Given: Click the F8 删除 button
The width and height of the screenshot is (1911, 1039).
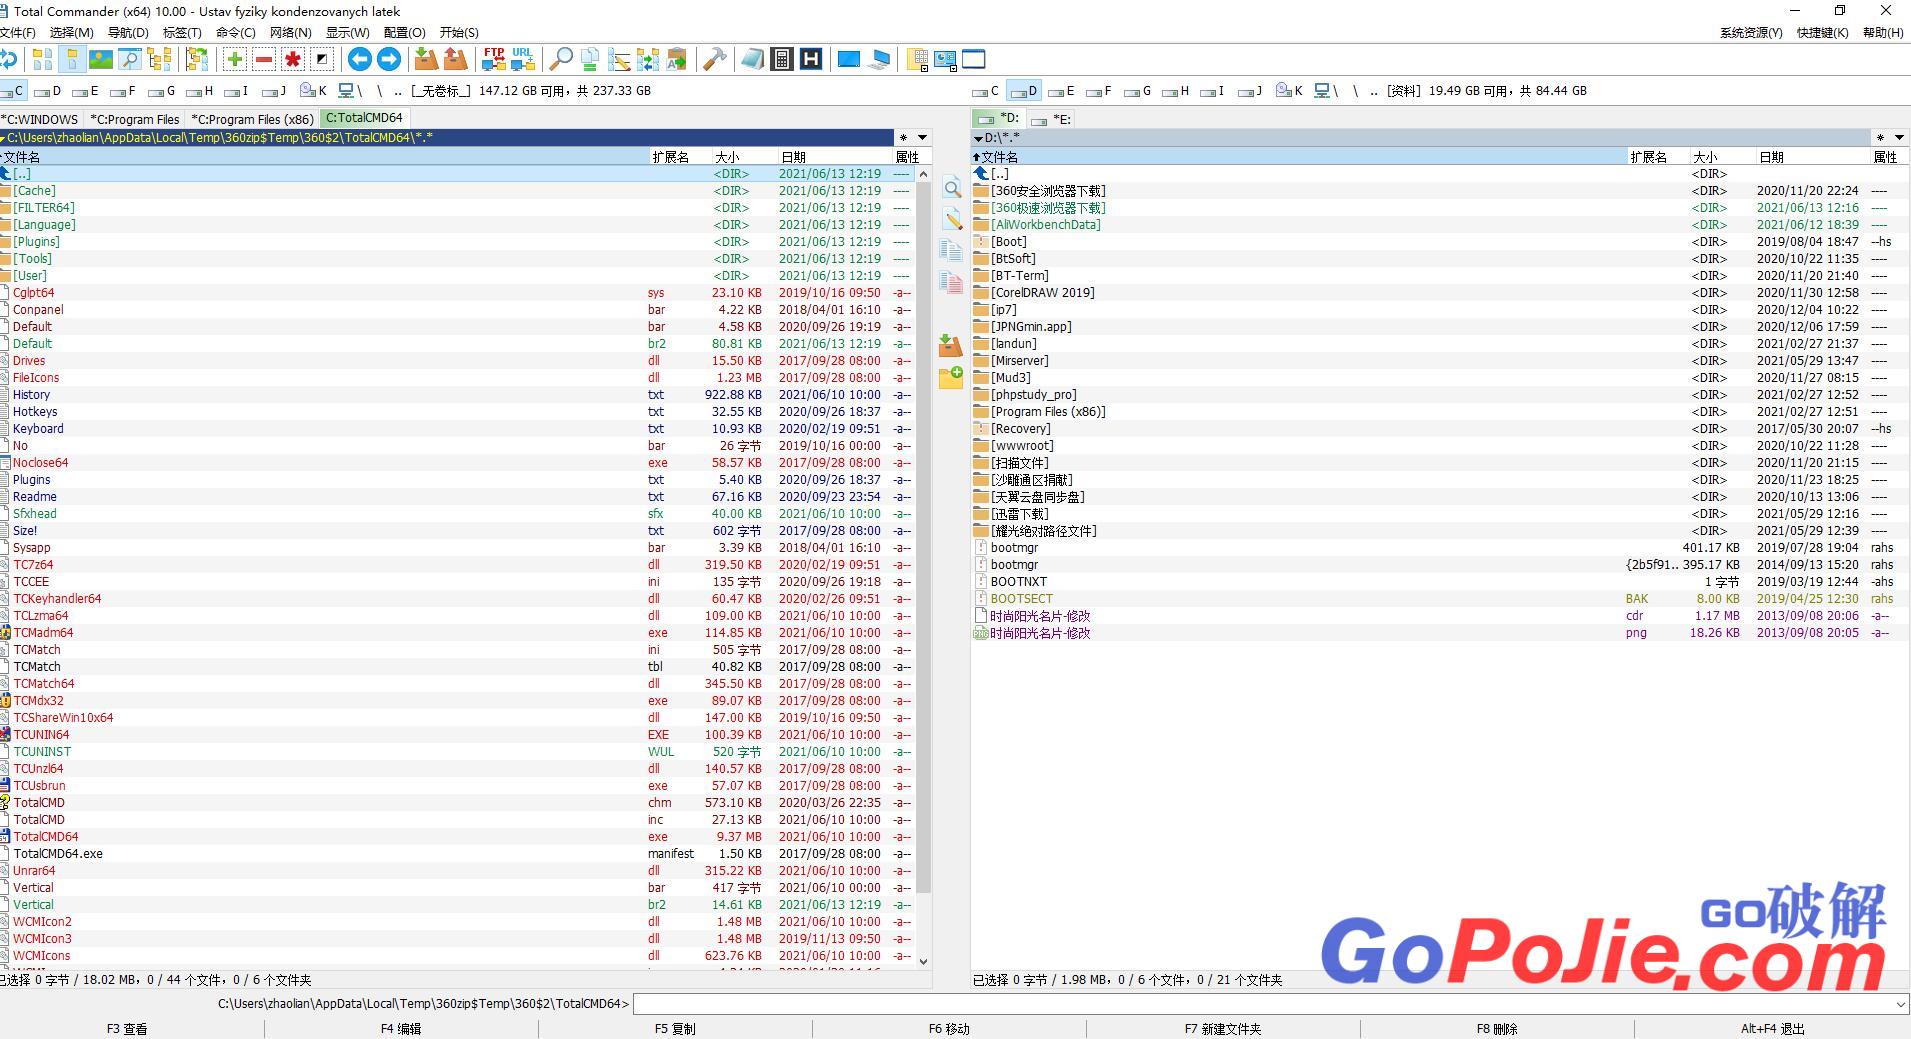Looking at the screenshot, I should (1497, 1028).
